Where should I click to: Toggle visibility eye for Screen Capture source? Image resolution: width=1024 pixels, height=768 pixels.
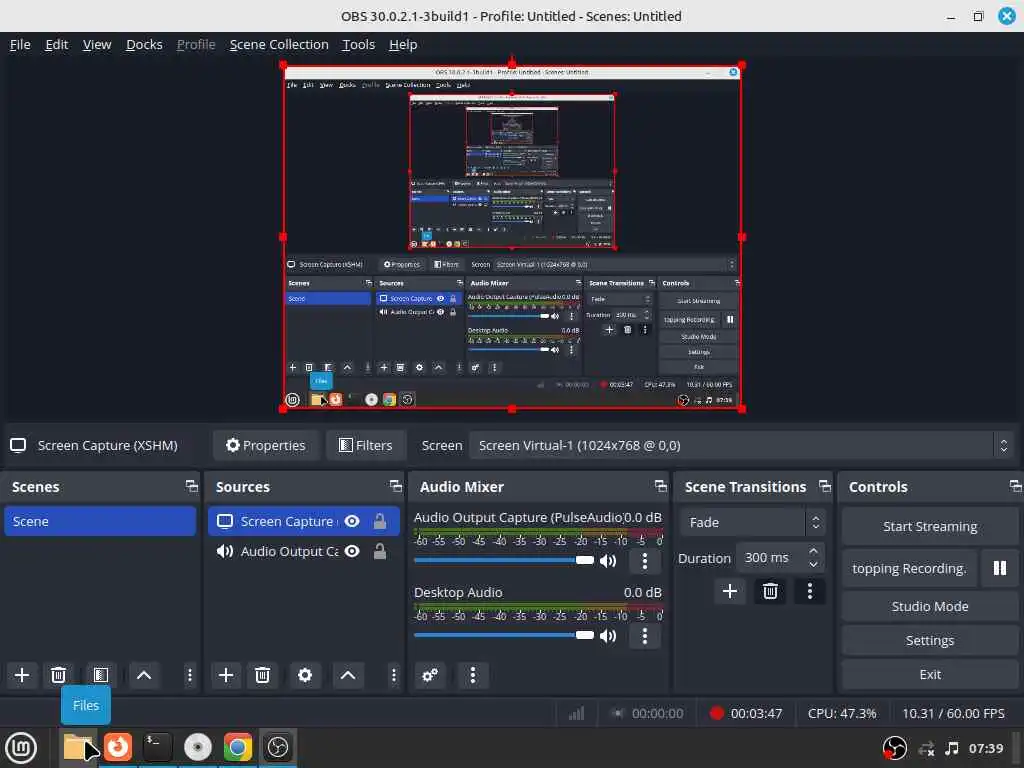click(x=352, y=521)
